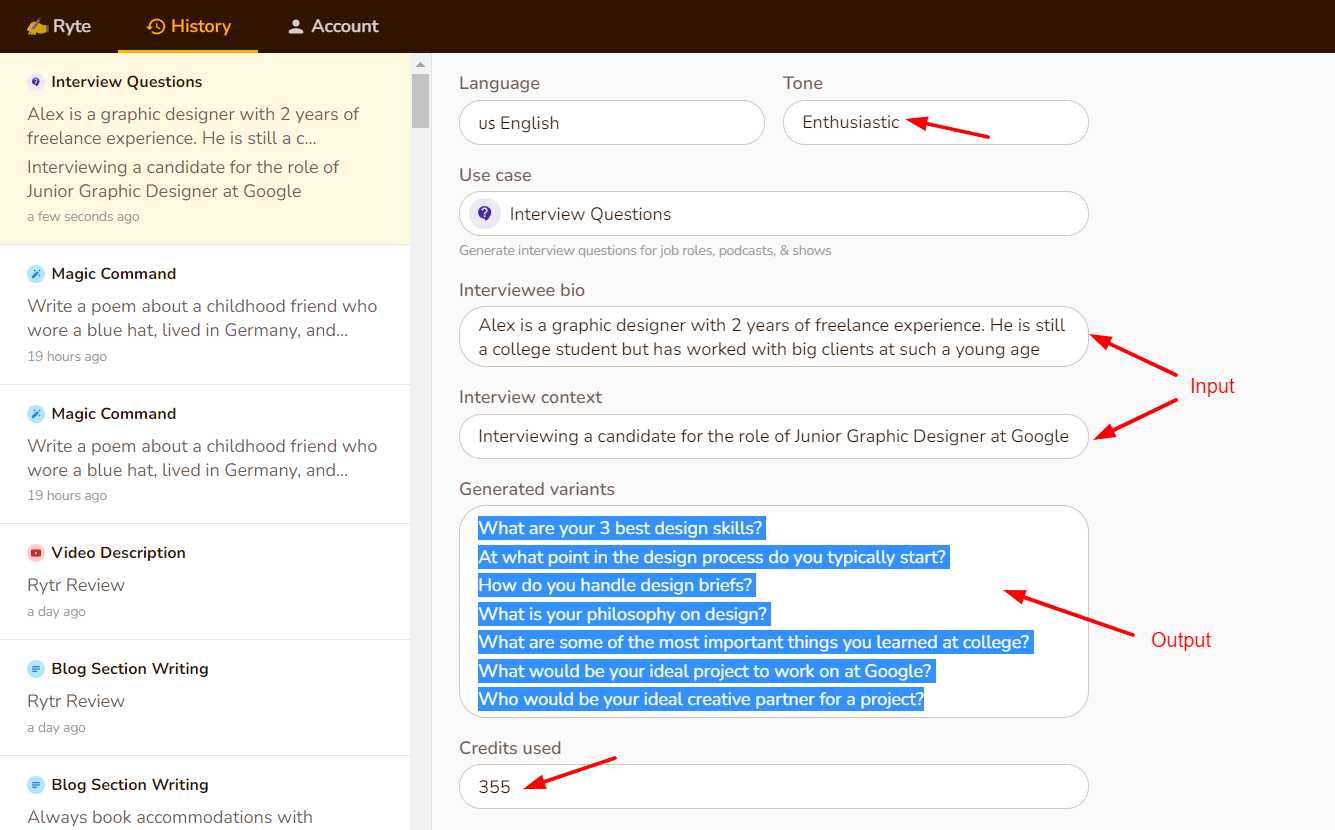
Task: Open the Language field showing us English
Action: pos(611,123)
